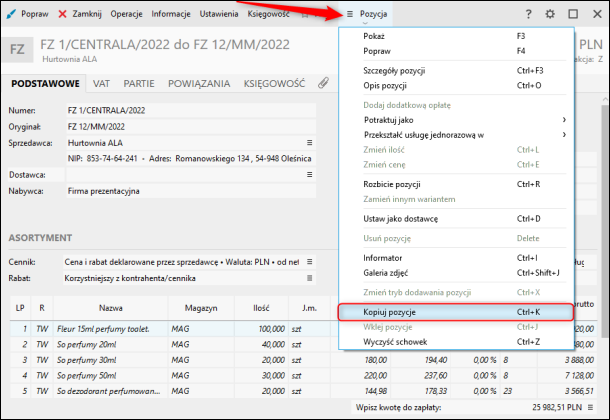Click the Nazwa column header
Image resolution: width=610 pixels, height=420 pixels.
coord(110,308)
